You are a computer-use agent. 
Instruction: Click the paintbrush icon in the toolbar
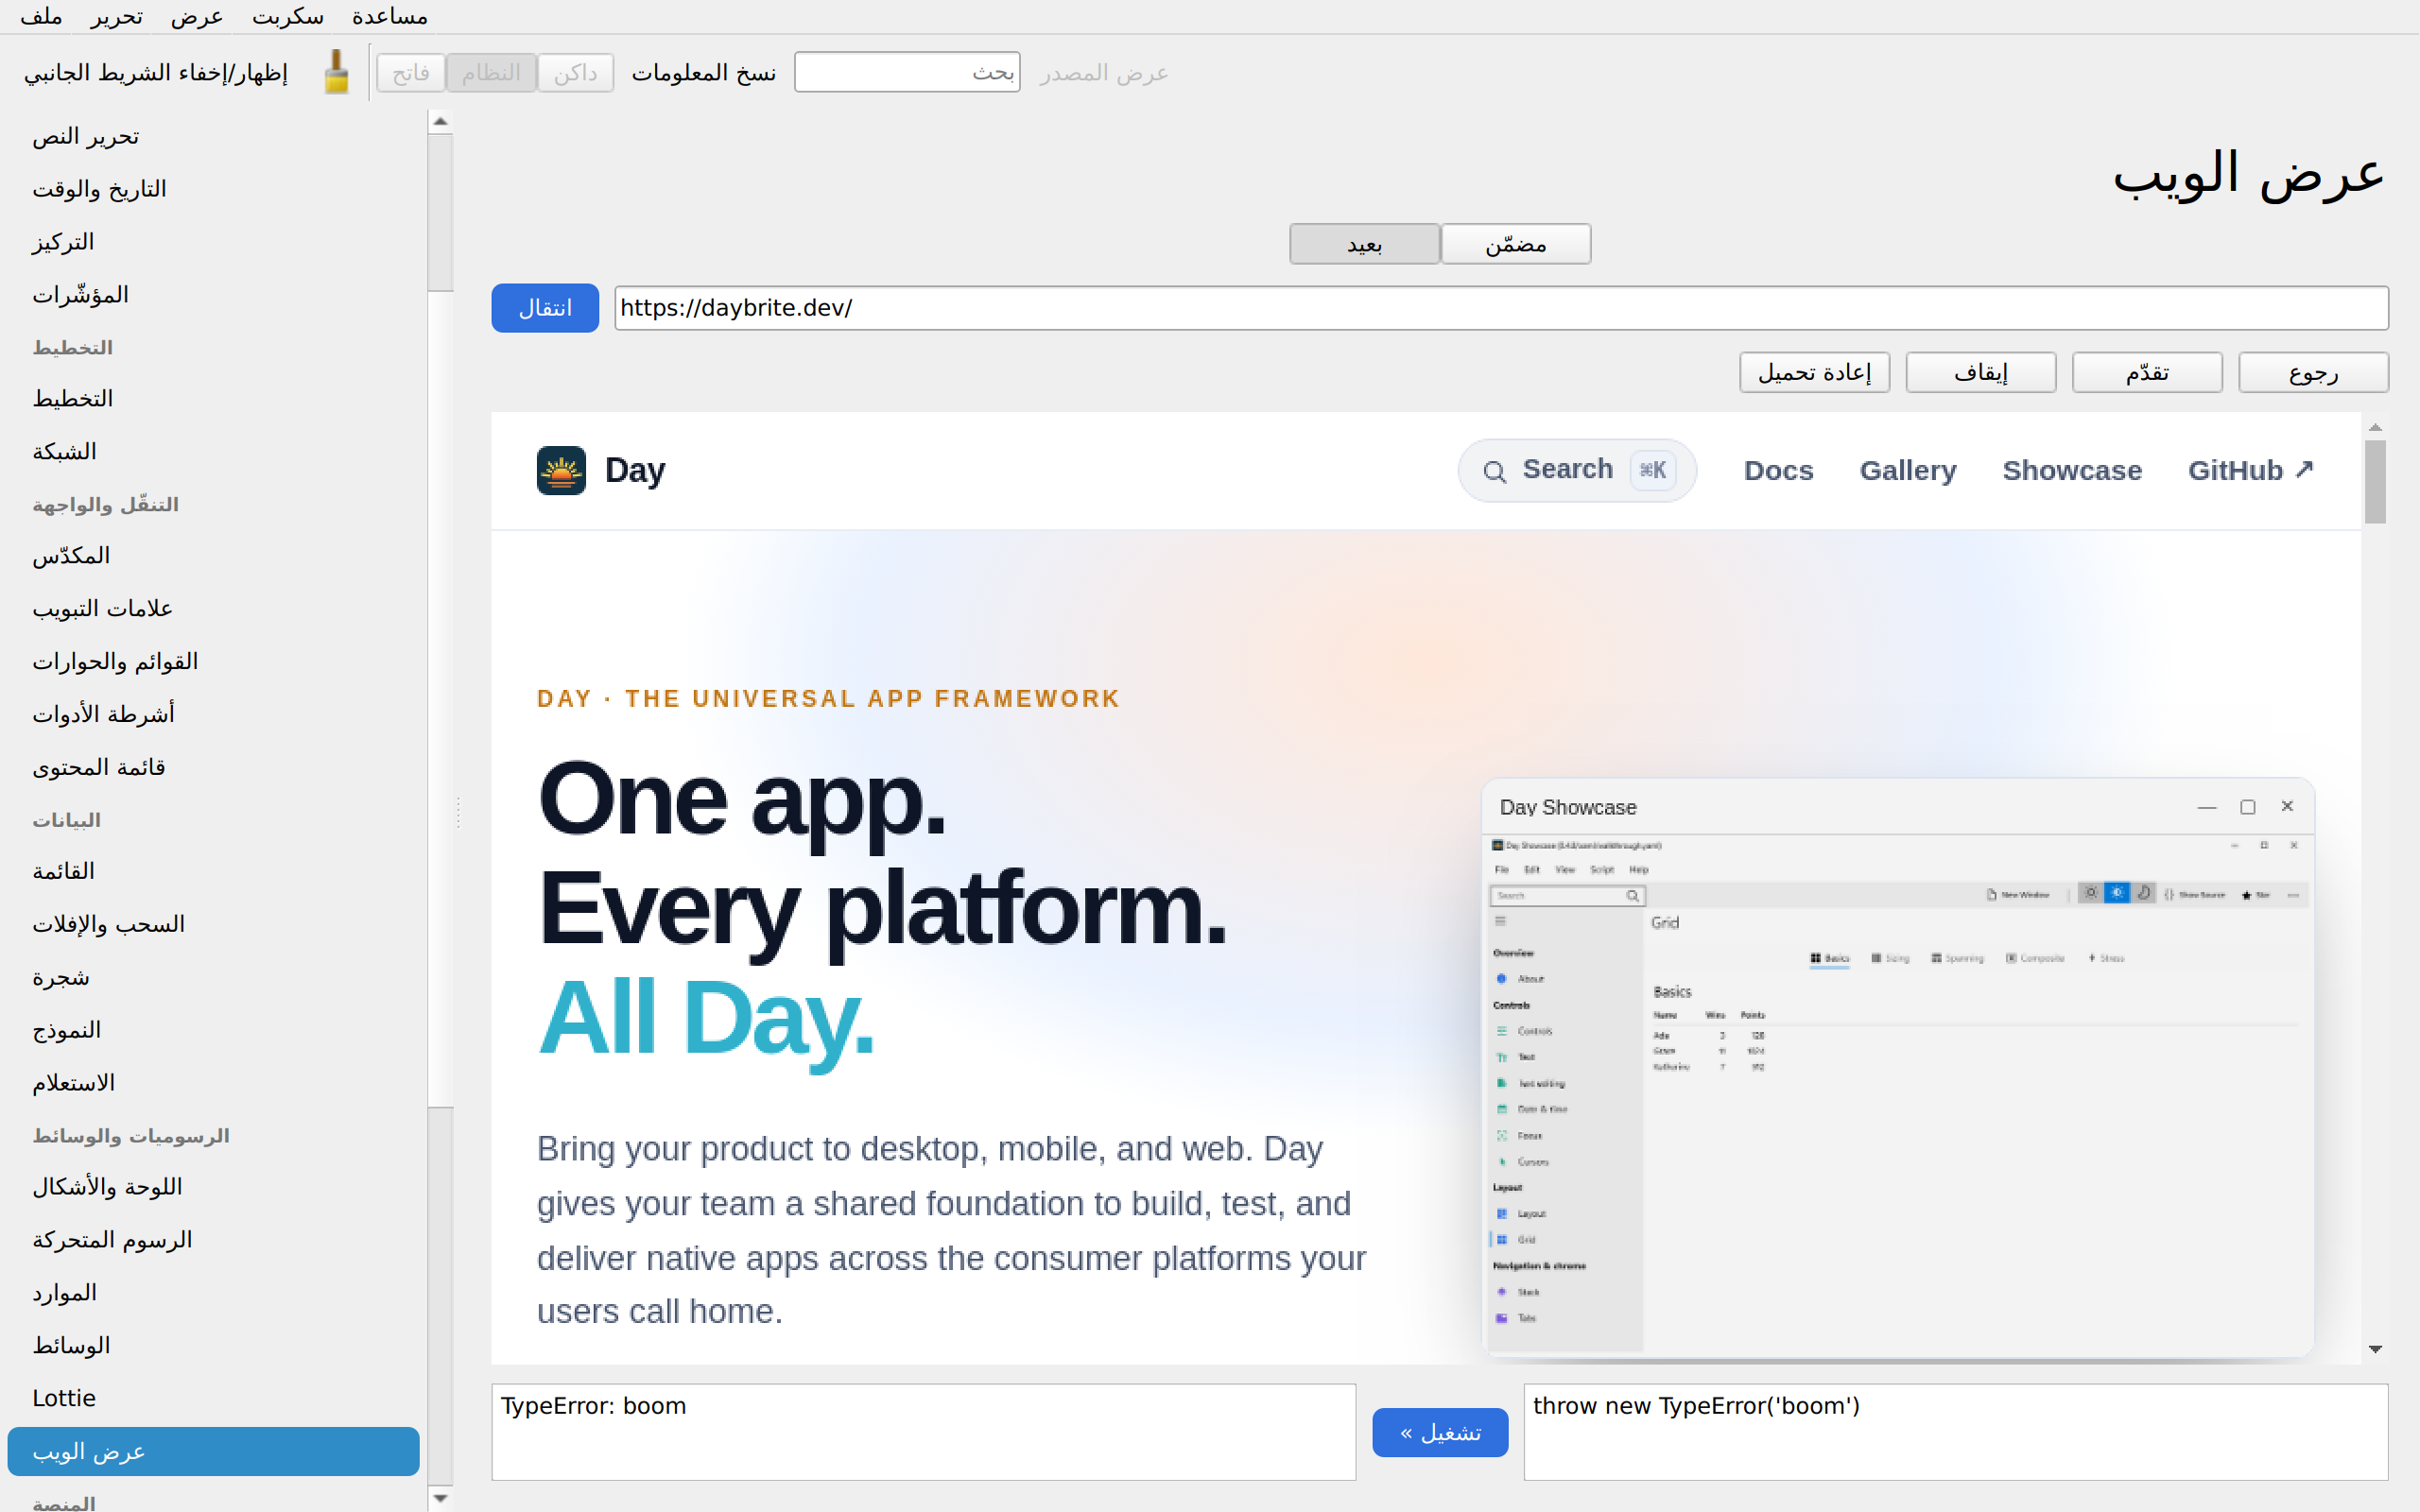pyautogui.click(x=337, y=72)
